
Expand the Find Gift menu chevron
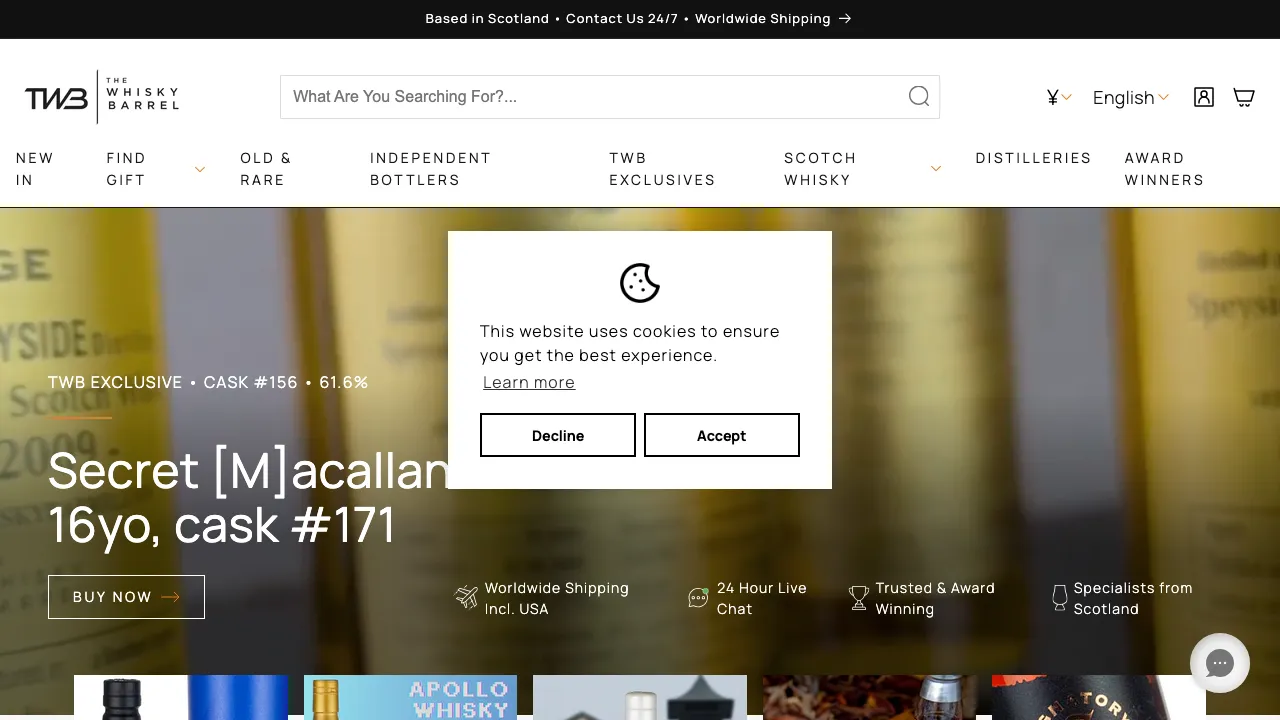coord(199,169)
